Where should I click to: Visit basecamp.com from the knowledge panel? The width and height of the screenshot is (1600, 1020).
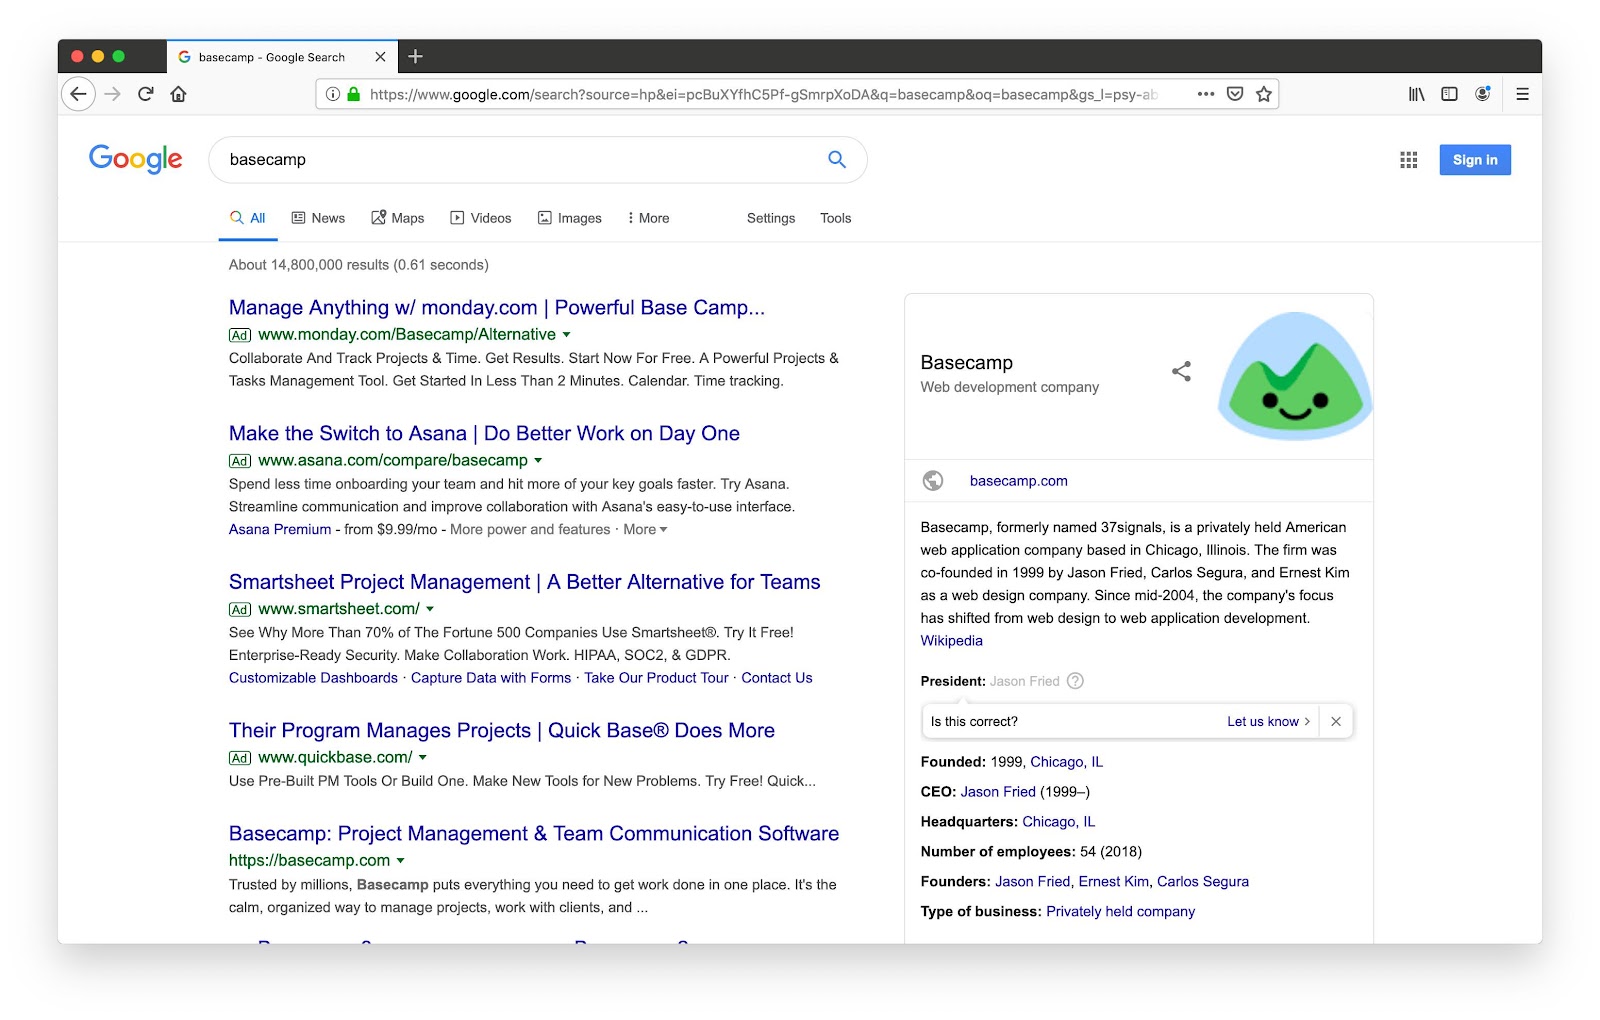pos(1019,481)
